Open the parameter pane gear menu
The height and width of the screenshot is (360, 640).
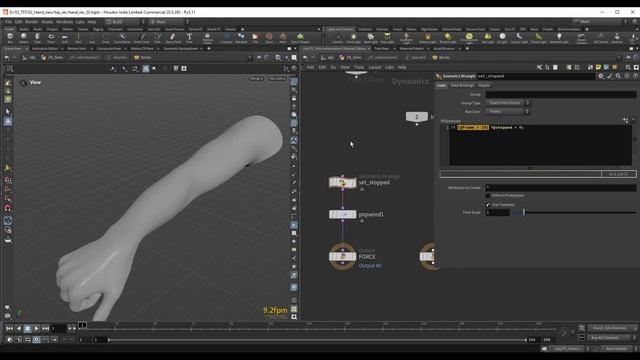click(601, 76)
